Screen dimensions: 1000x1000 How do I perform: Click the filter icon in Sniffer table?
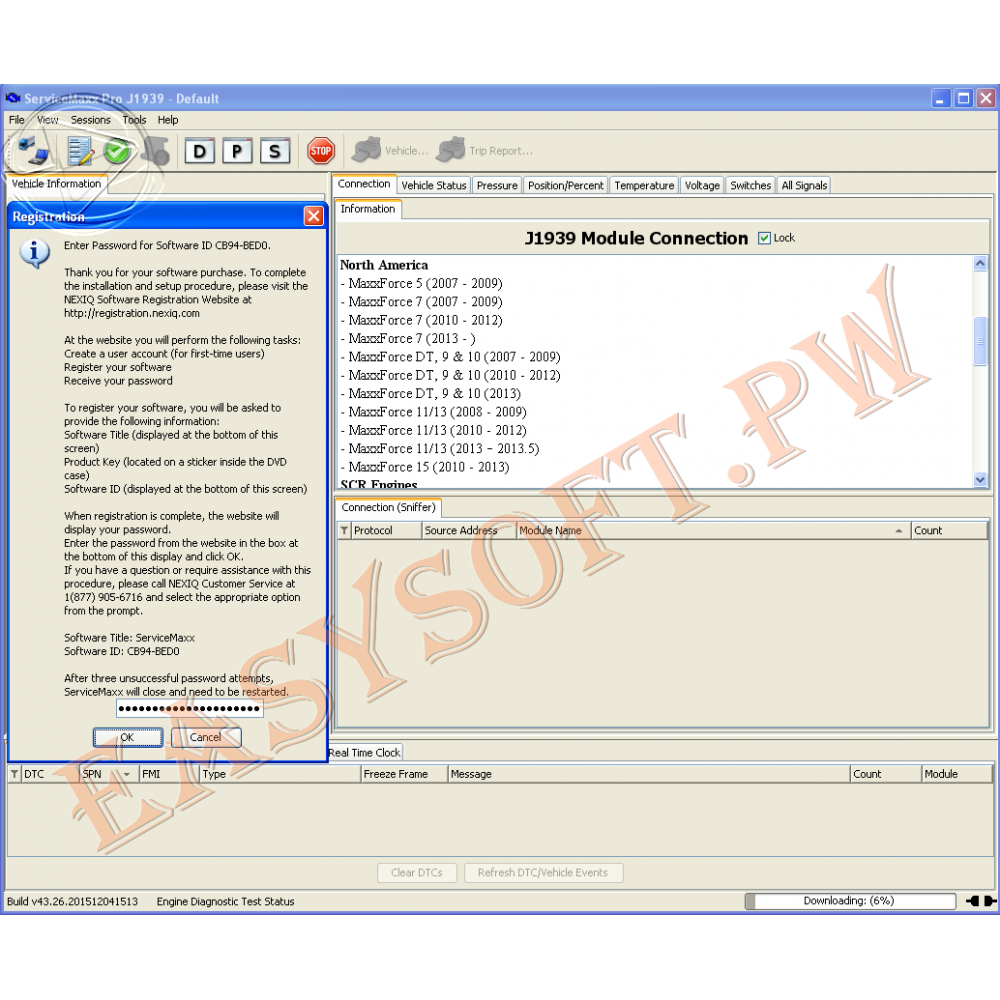tap(344, 531)
